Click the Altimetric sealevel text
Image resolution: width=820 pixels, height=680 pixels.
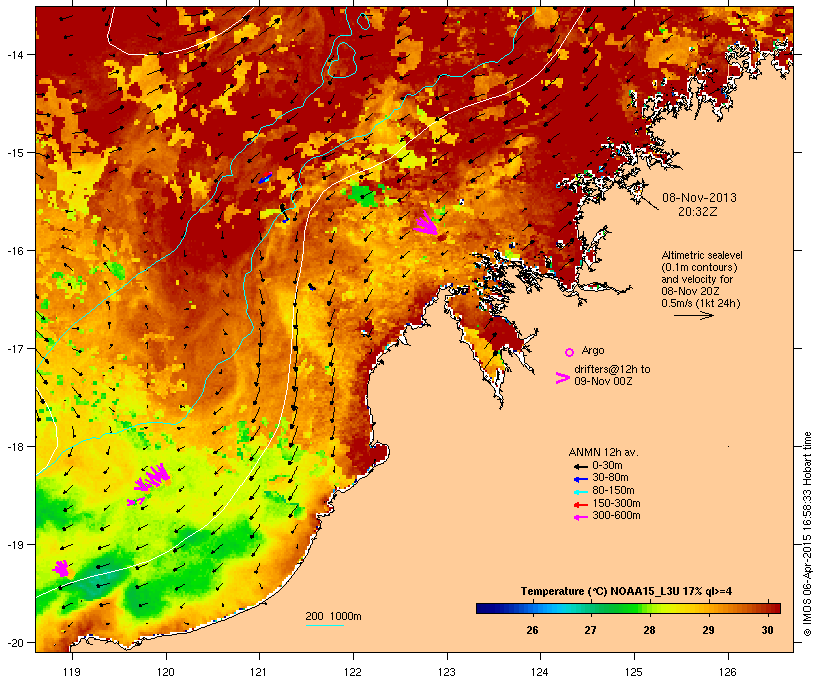click(702, 255)
